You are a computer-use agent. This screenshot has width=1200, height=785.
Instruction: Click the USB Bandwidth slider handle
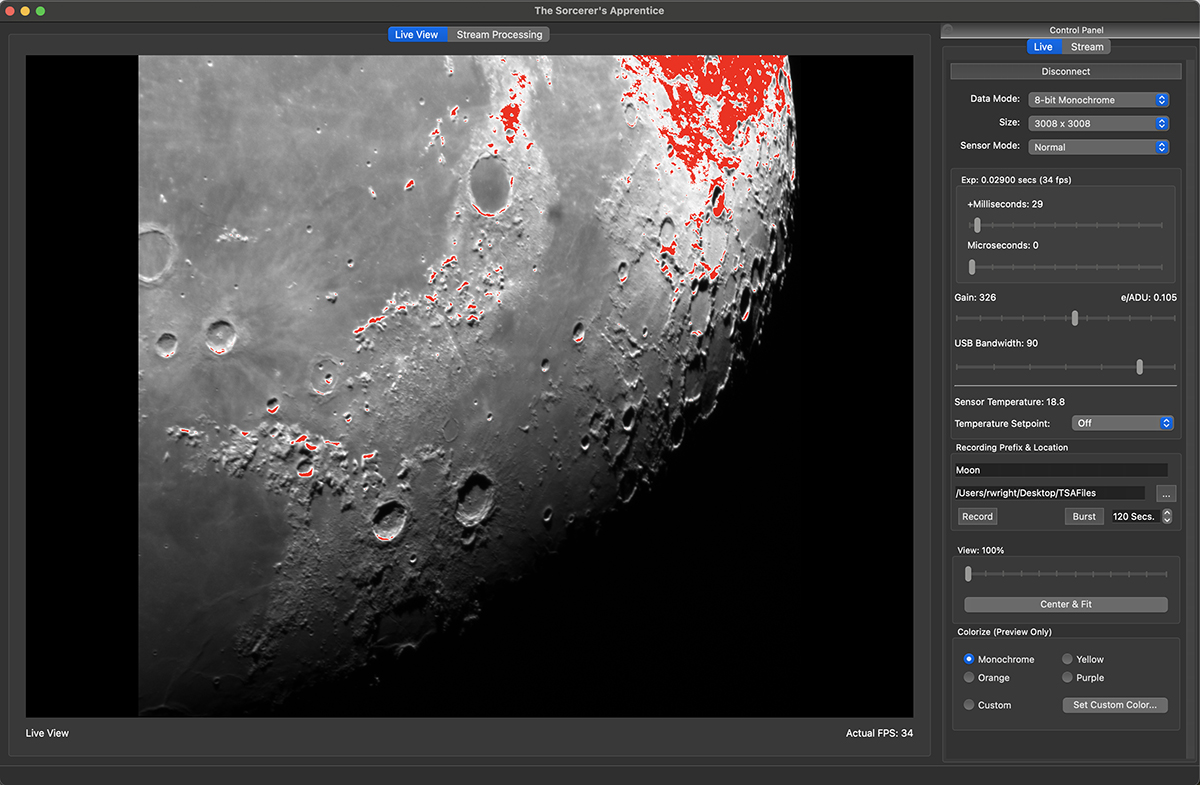[x=1139, y=367]
